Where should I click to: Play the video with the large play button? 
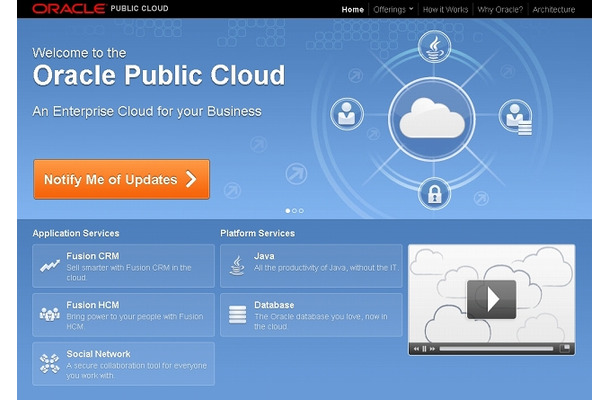coord(492,299)
